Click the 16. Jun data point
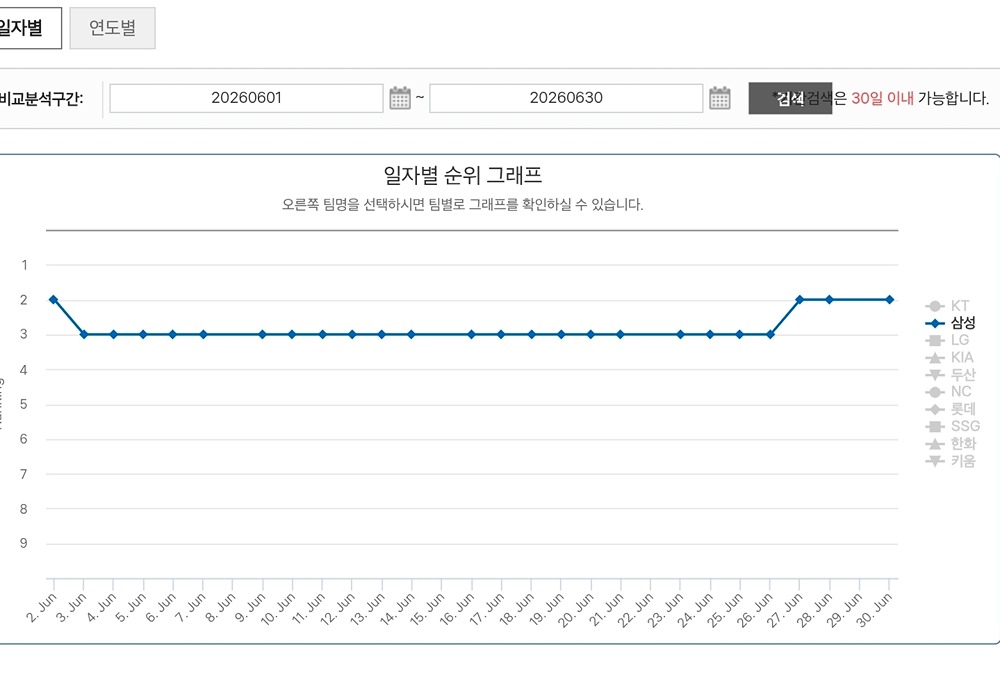 pyautogui.click(x=471, y=334)
